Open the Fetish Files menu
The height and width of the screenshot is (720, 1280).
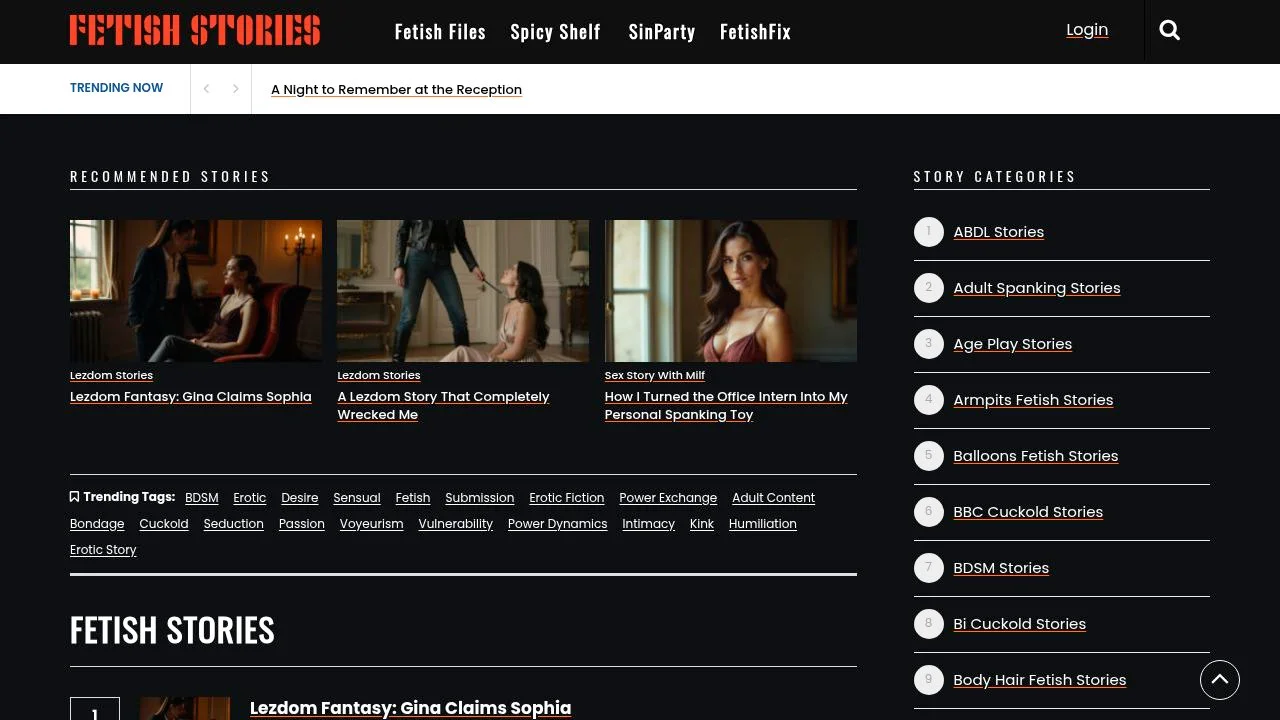point(440,31)
